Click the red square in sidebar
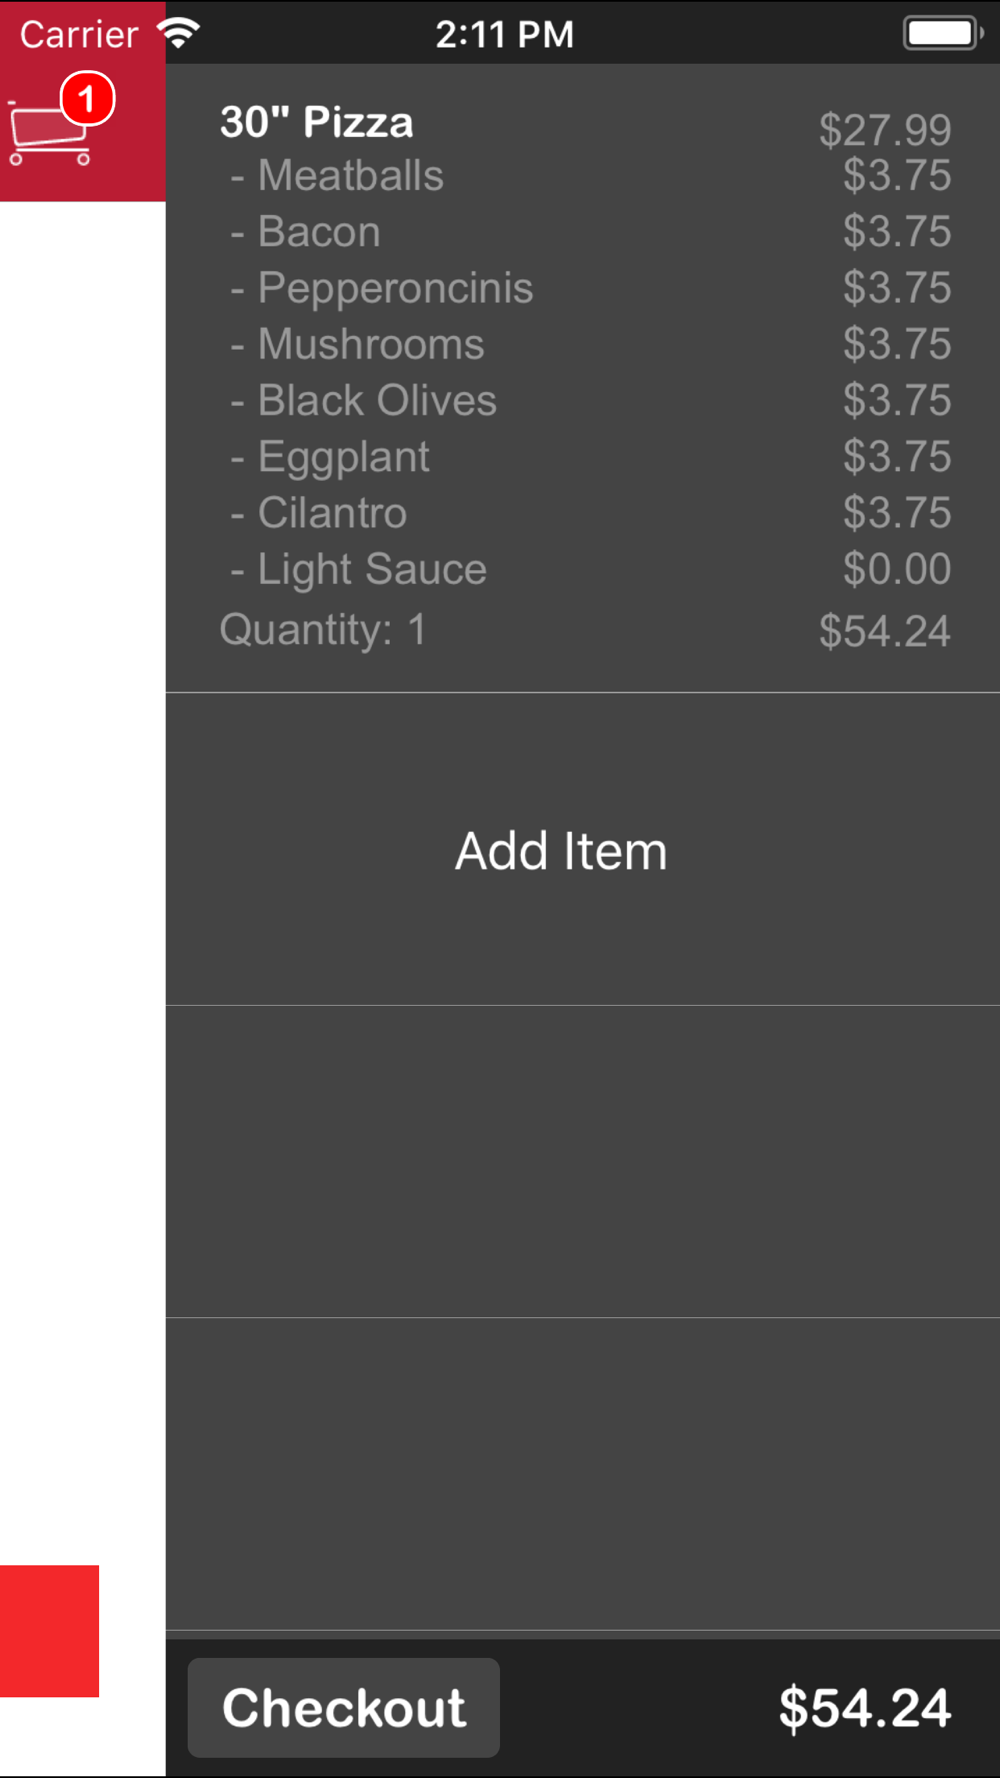The image size is (1000, 1778). [49, 1630]
